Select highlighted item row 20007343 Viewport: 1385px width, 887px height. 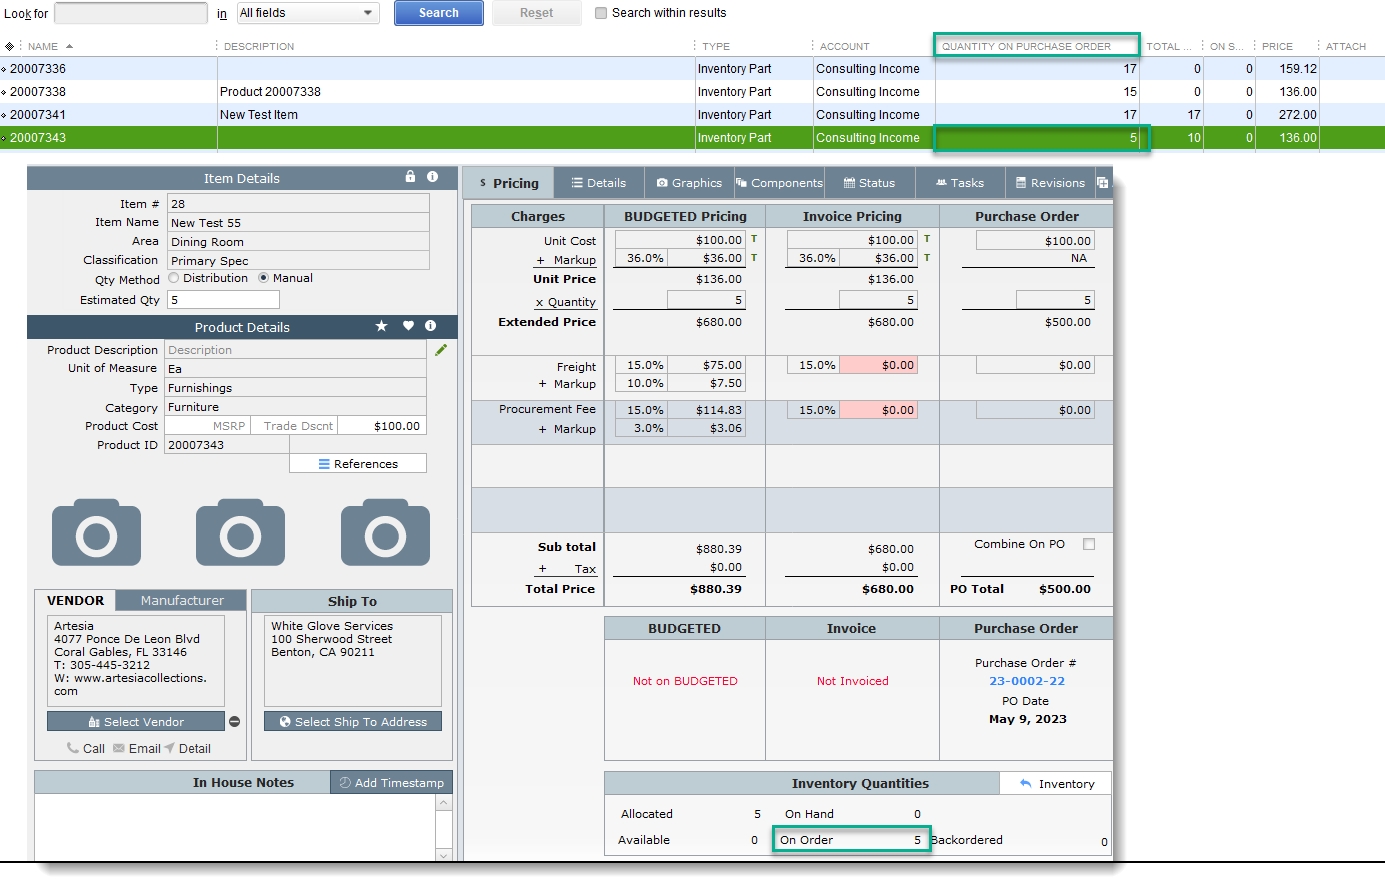click(692, 138)
